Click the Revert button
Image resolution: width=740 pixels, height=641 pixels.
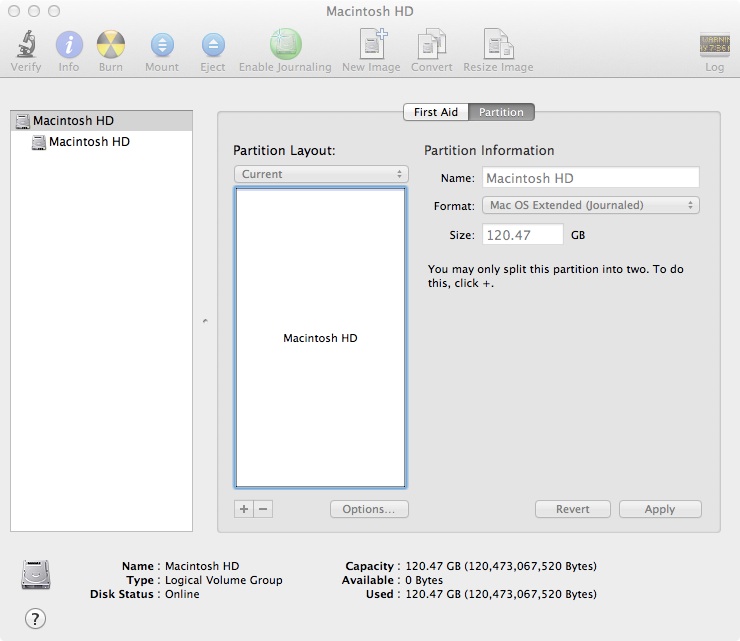pyautogui.click(x=572, y=509)
